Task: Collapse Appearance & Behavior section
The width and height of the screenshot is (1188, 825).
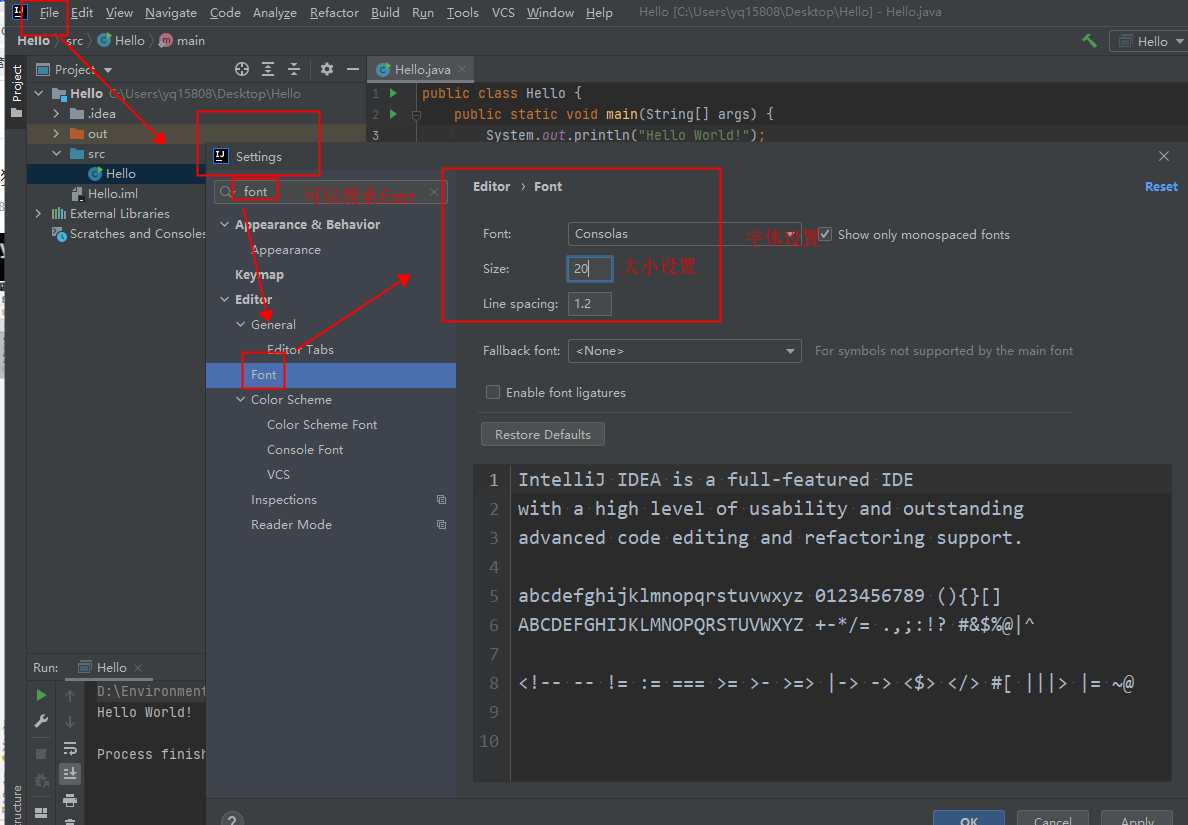Action: tap(224, 224)
